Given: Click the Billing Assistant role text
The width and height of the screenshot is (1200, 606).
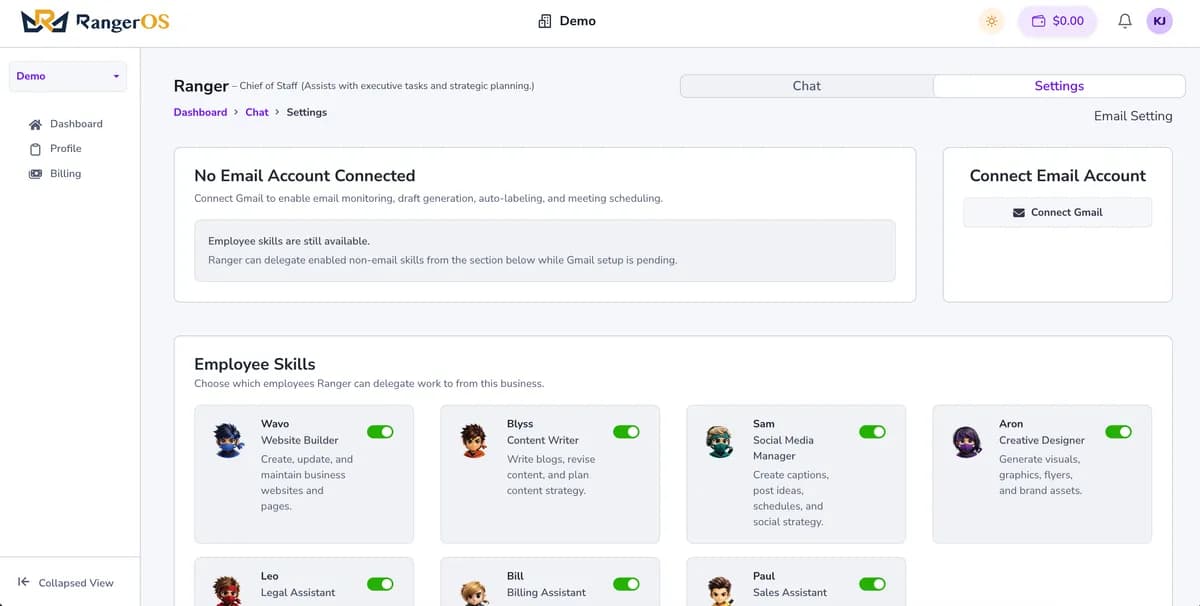Looking at the screenshot, I should [x=546, y=592].
